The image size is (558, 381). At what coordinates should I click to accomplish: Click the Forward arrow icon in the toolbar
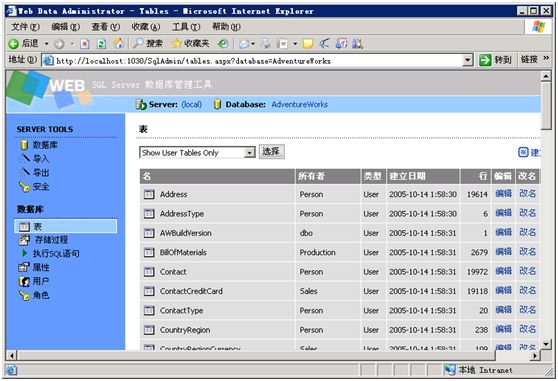point(59,44)
